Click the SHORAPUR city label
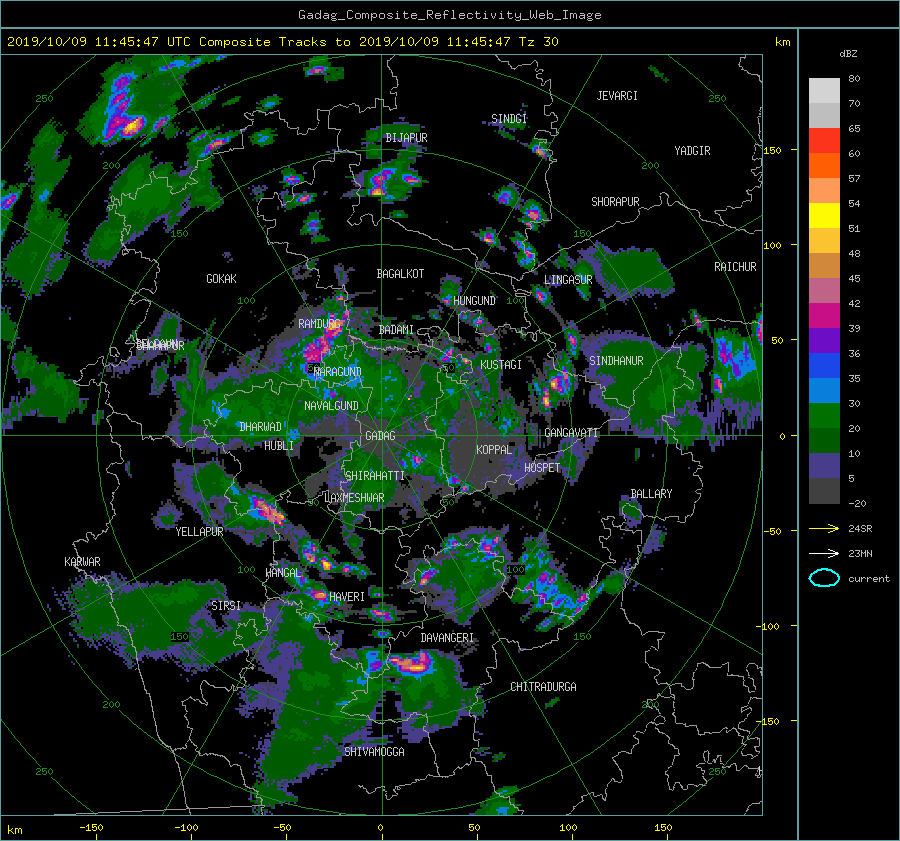Screen dimensions: 900x841 (615, 202)
